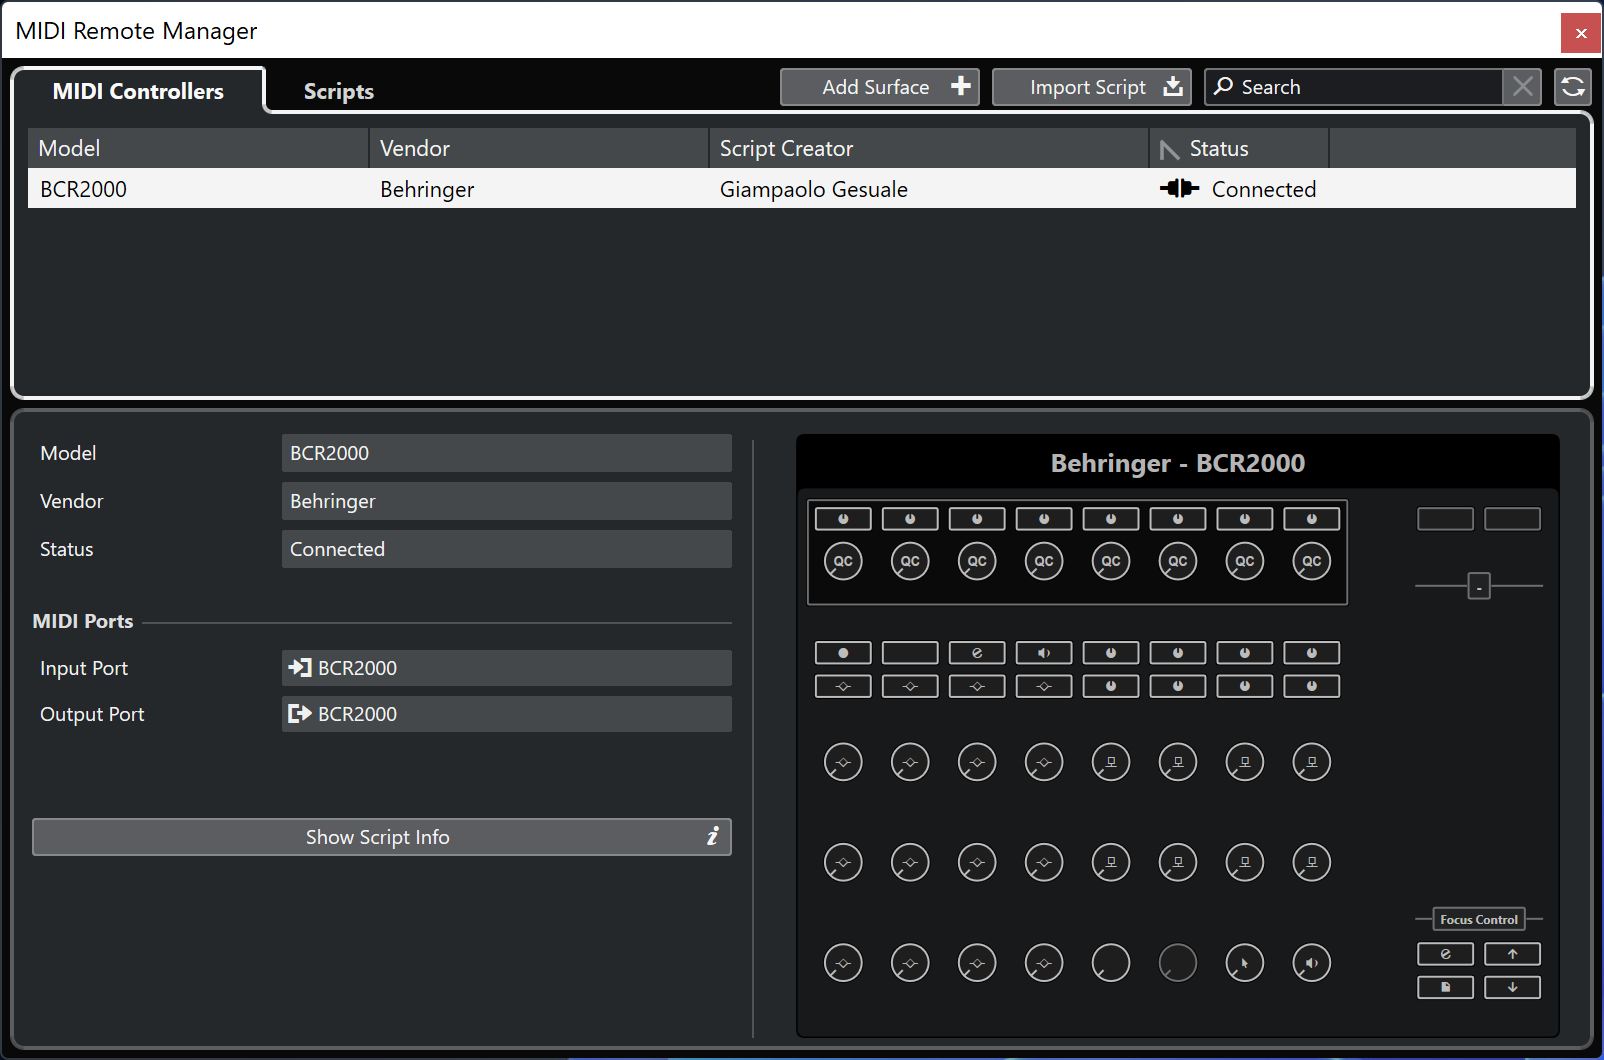Click the record button on the BCR2000 surface
Screen dimensions: 1604x1060
tap(843, 653)
